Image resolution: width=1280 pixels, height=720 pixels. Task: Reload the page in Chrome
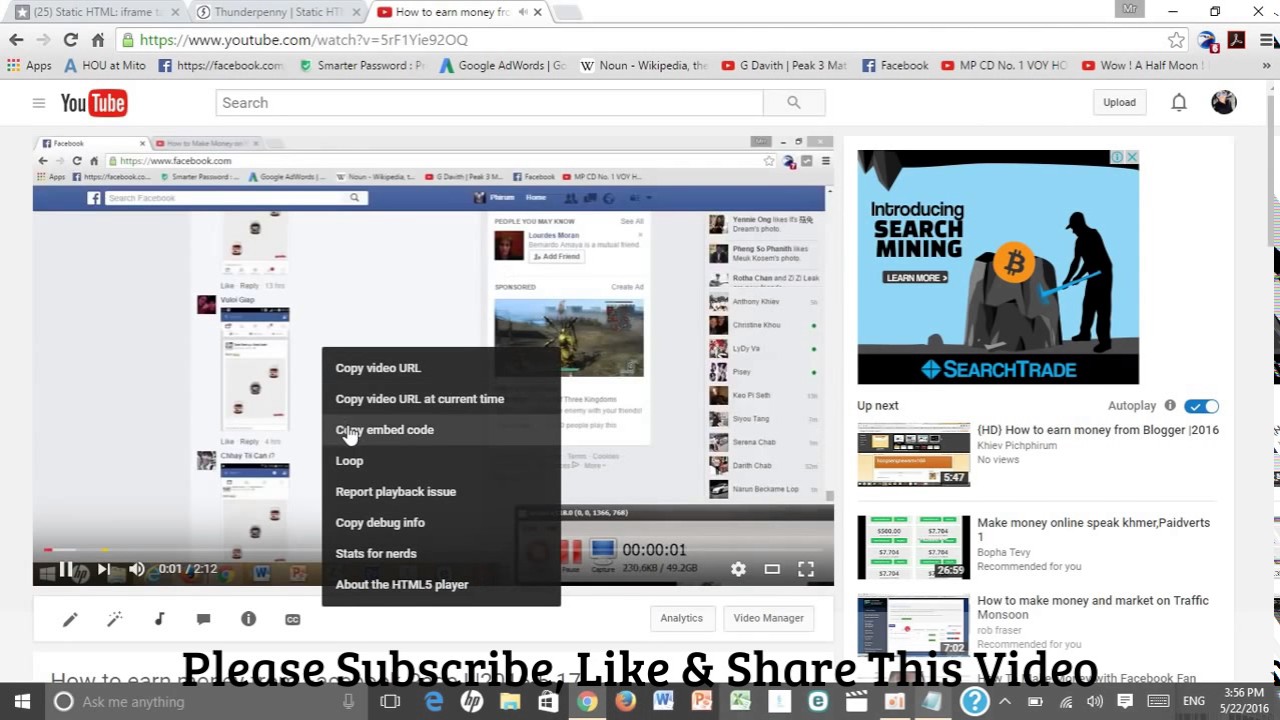pyautogui.click(x=70, y=40)
